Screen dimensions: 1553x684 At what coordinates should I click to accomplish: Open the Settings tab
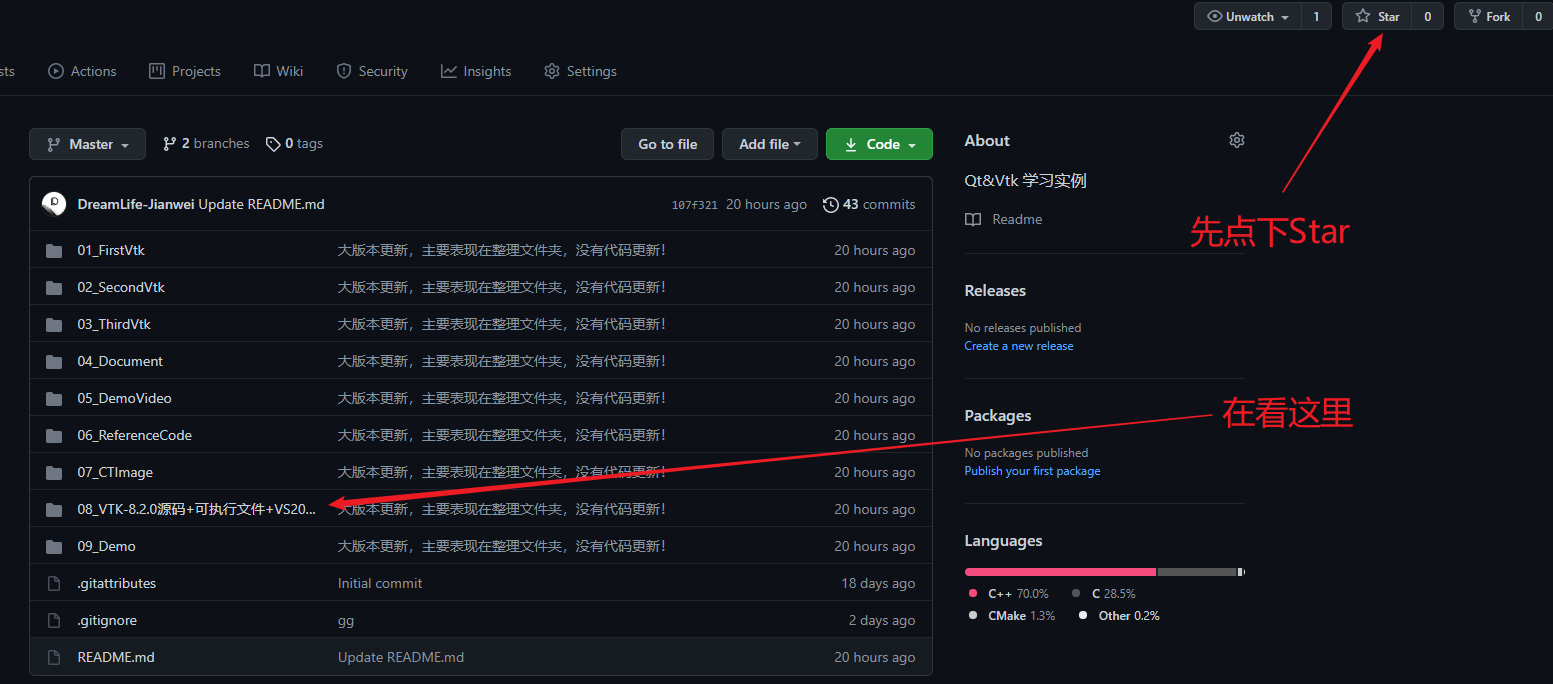point(580,71)
